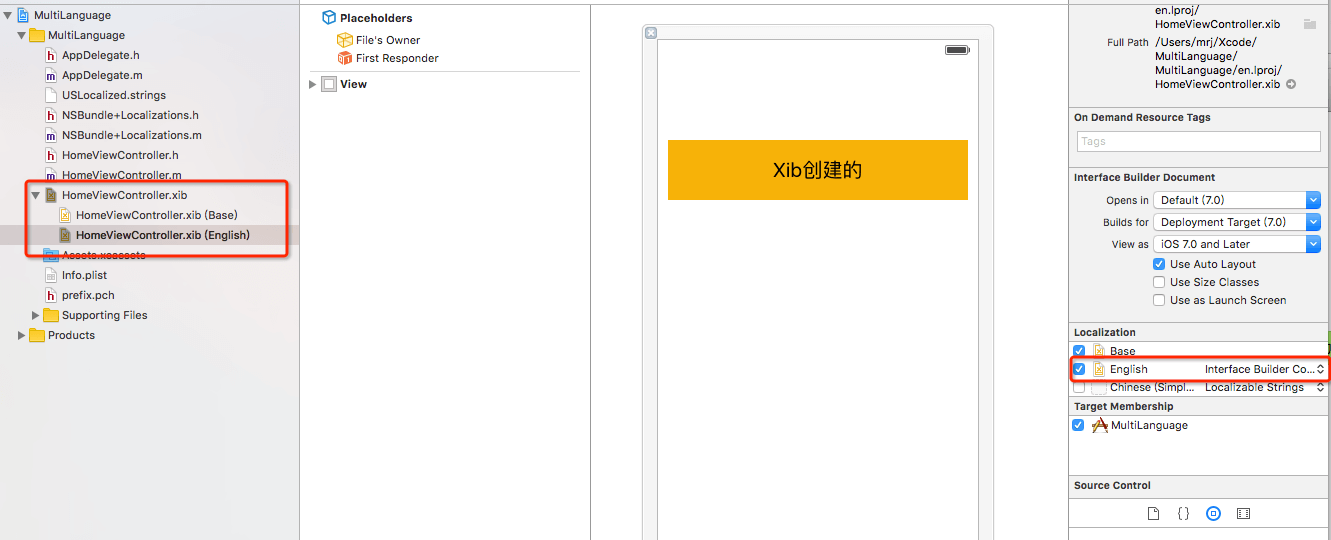Viewport: 1331px width, 540px height.
Task: Close the canvas view with X button
Action: 651,33
